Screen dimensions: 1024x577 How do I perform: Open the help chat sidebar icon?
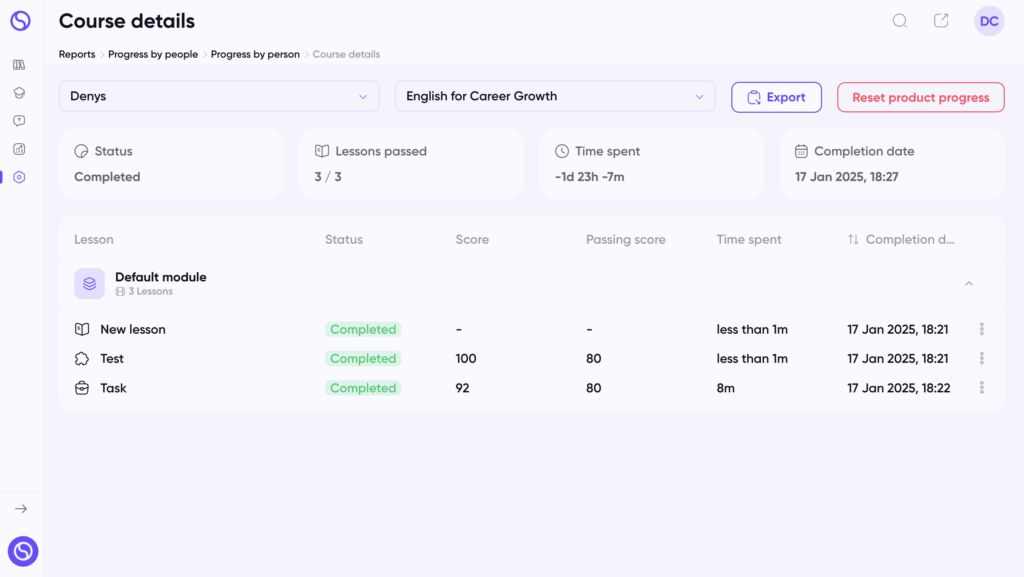(x=19, y=121)
